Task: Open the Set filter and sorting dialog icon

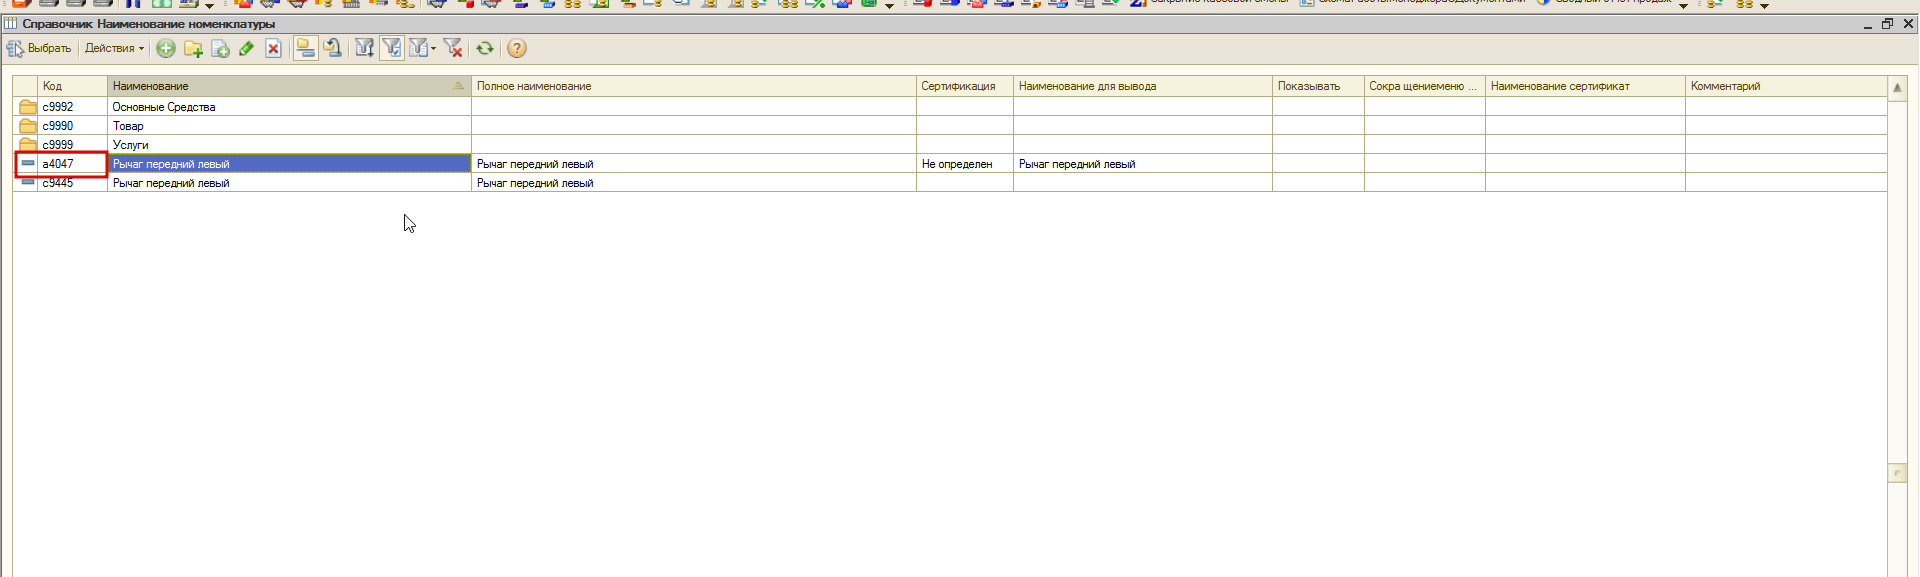Action: (x=364, y=48)
